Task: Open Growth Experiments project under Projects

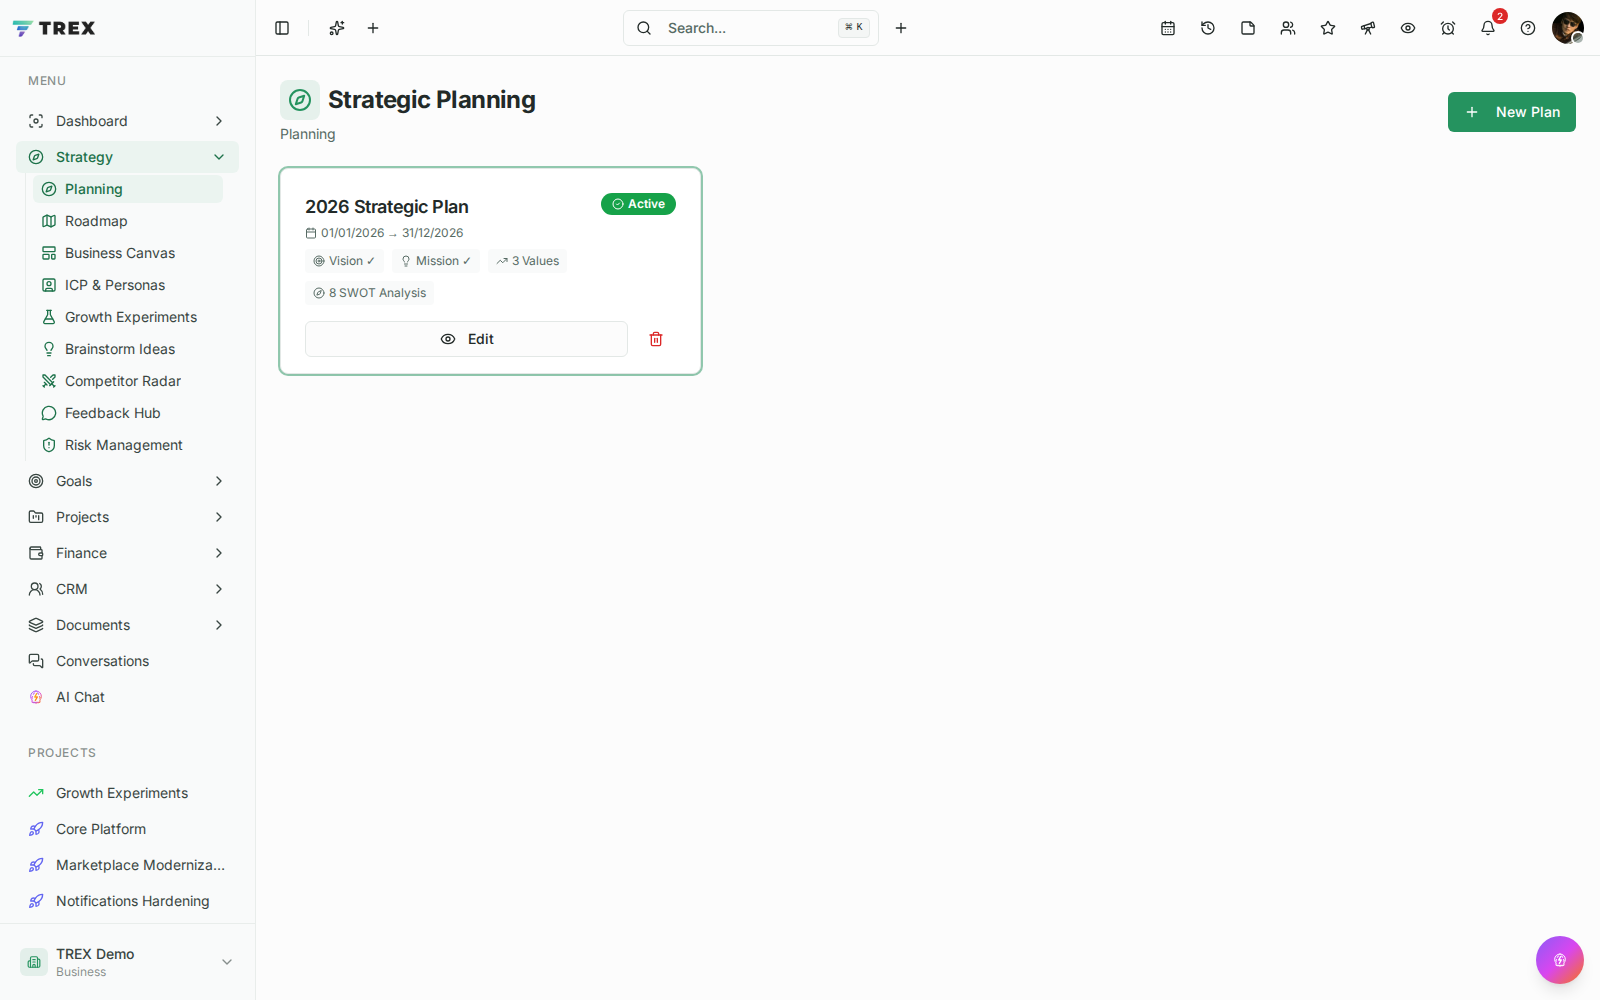Action: coord(127,793)
